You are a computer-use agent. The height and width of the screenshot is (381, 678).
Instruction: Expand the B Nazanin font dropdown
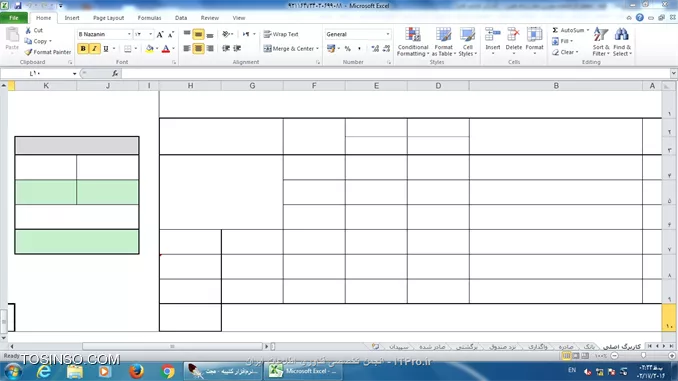[x=129, y=34]
